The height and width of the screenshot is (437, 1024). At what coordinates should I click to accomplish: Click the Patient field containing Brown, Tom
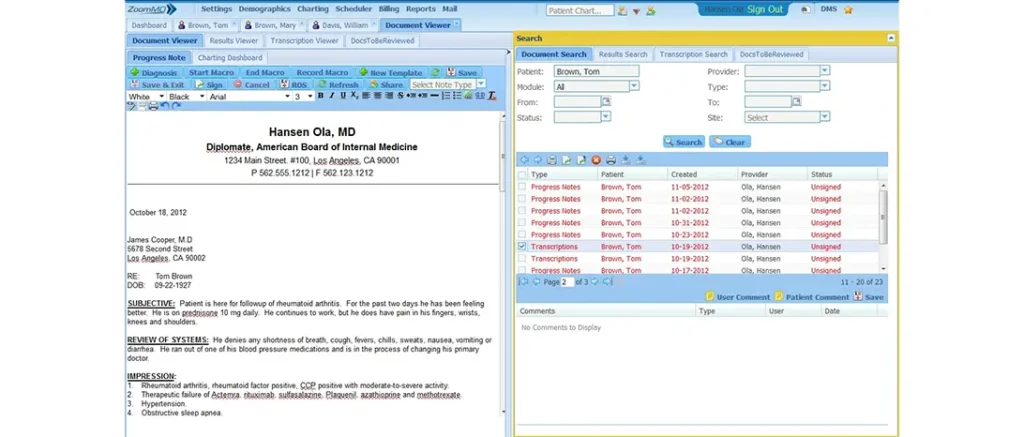(597, 71)
